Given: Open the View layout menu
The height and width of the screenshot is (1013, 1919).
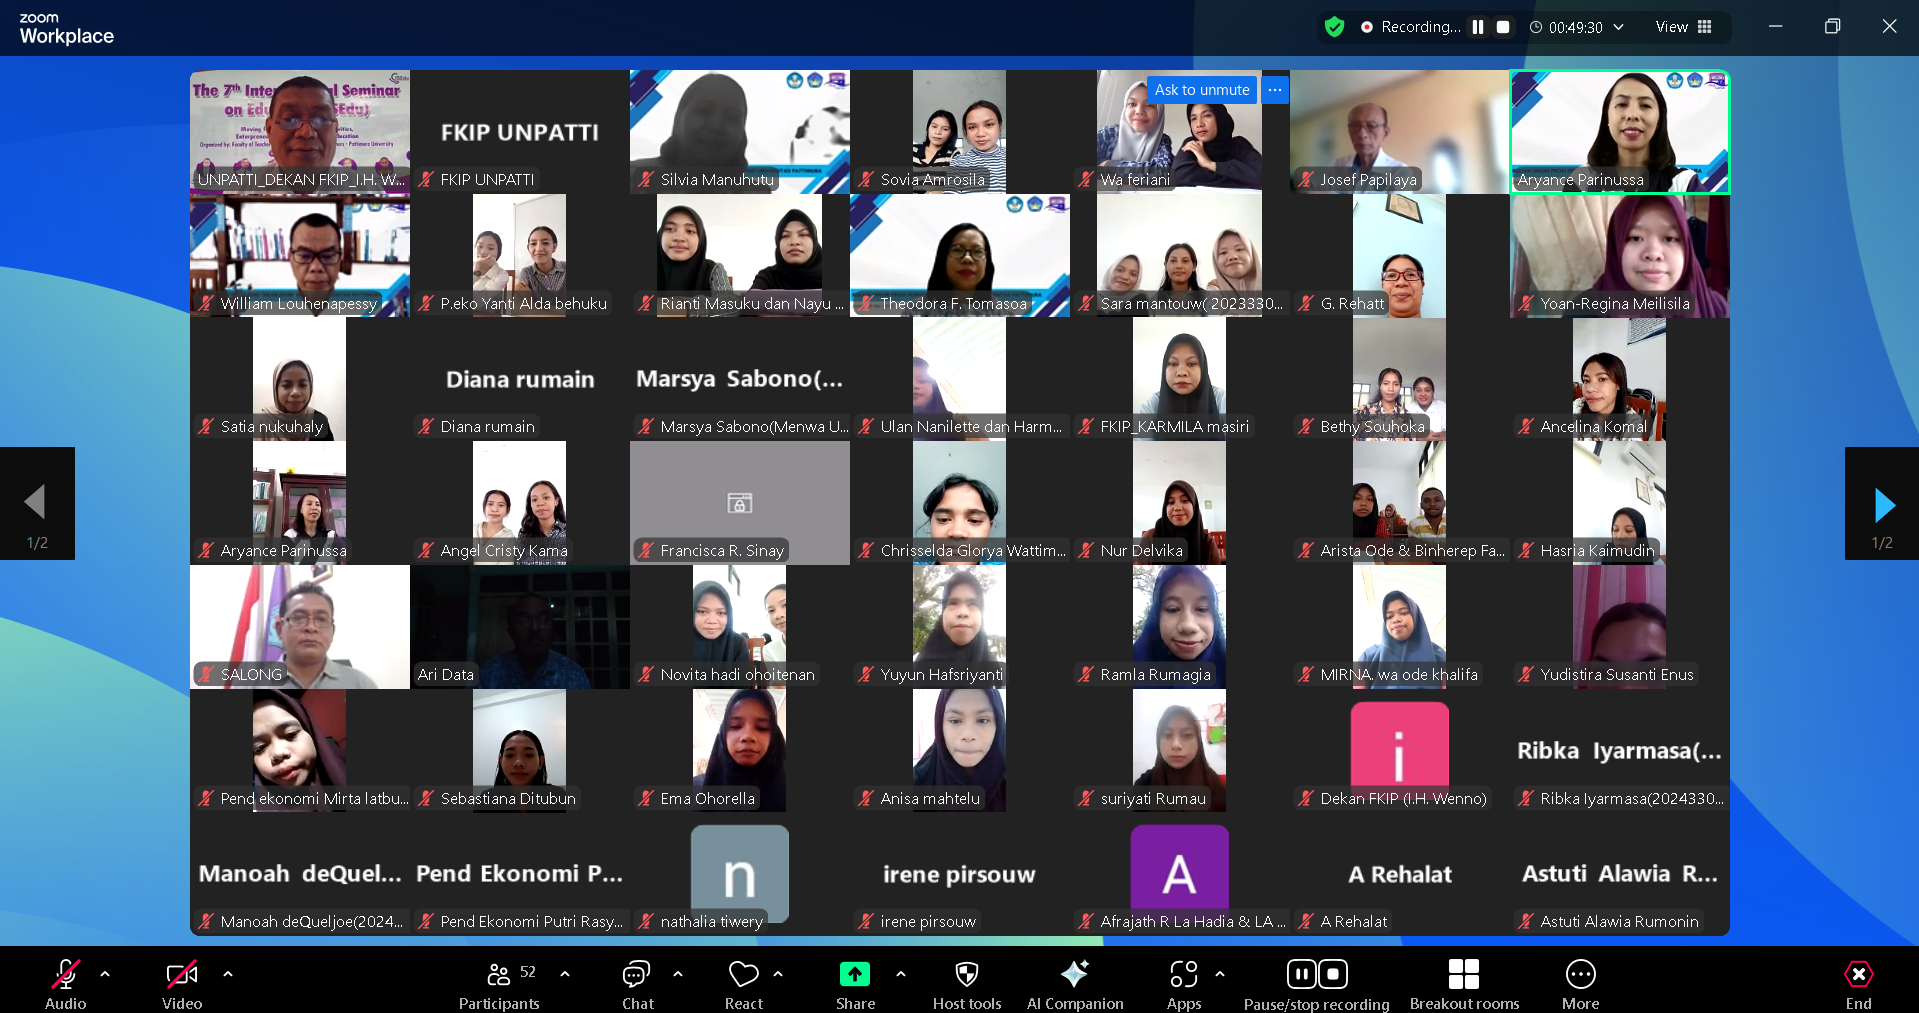Looking at the screenshot, I should click(x=1684, y=27).
